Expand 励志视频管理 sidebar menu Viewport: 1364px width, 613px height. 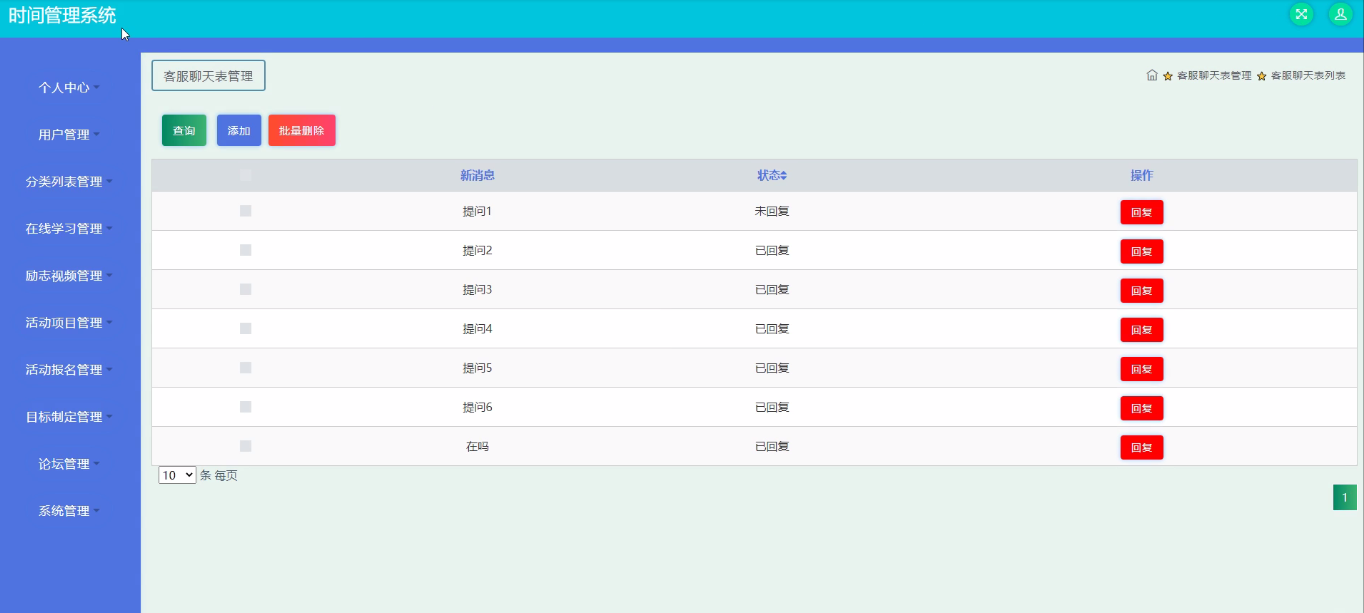click(70, 276)
